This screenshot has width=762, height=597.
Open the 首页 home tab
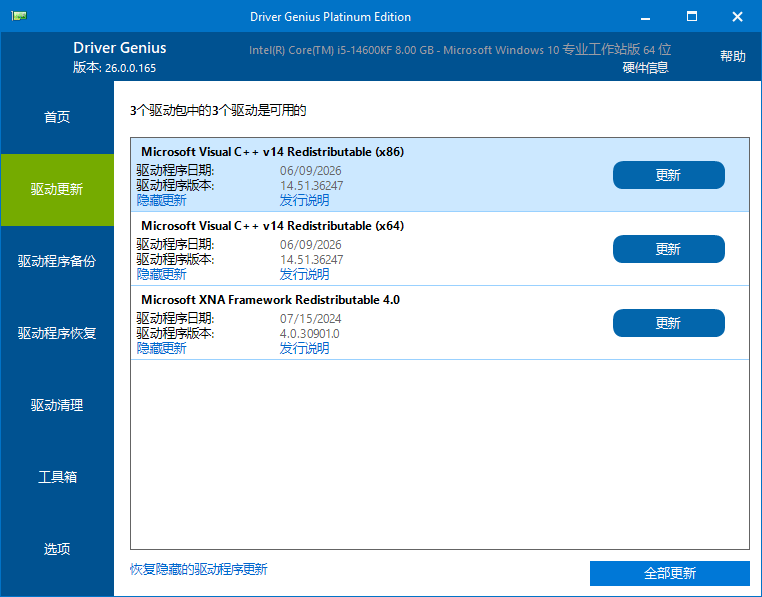[57, 117]
